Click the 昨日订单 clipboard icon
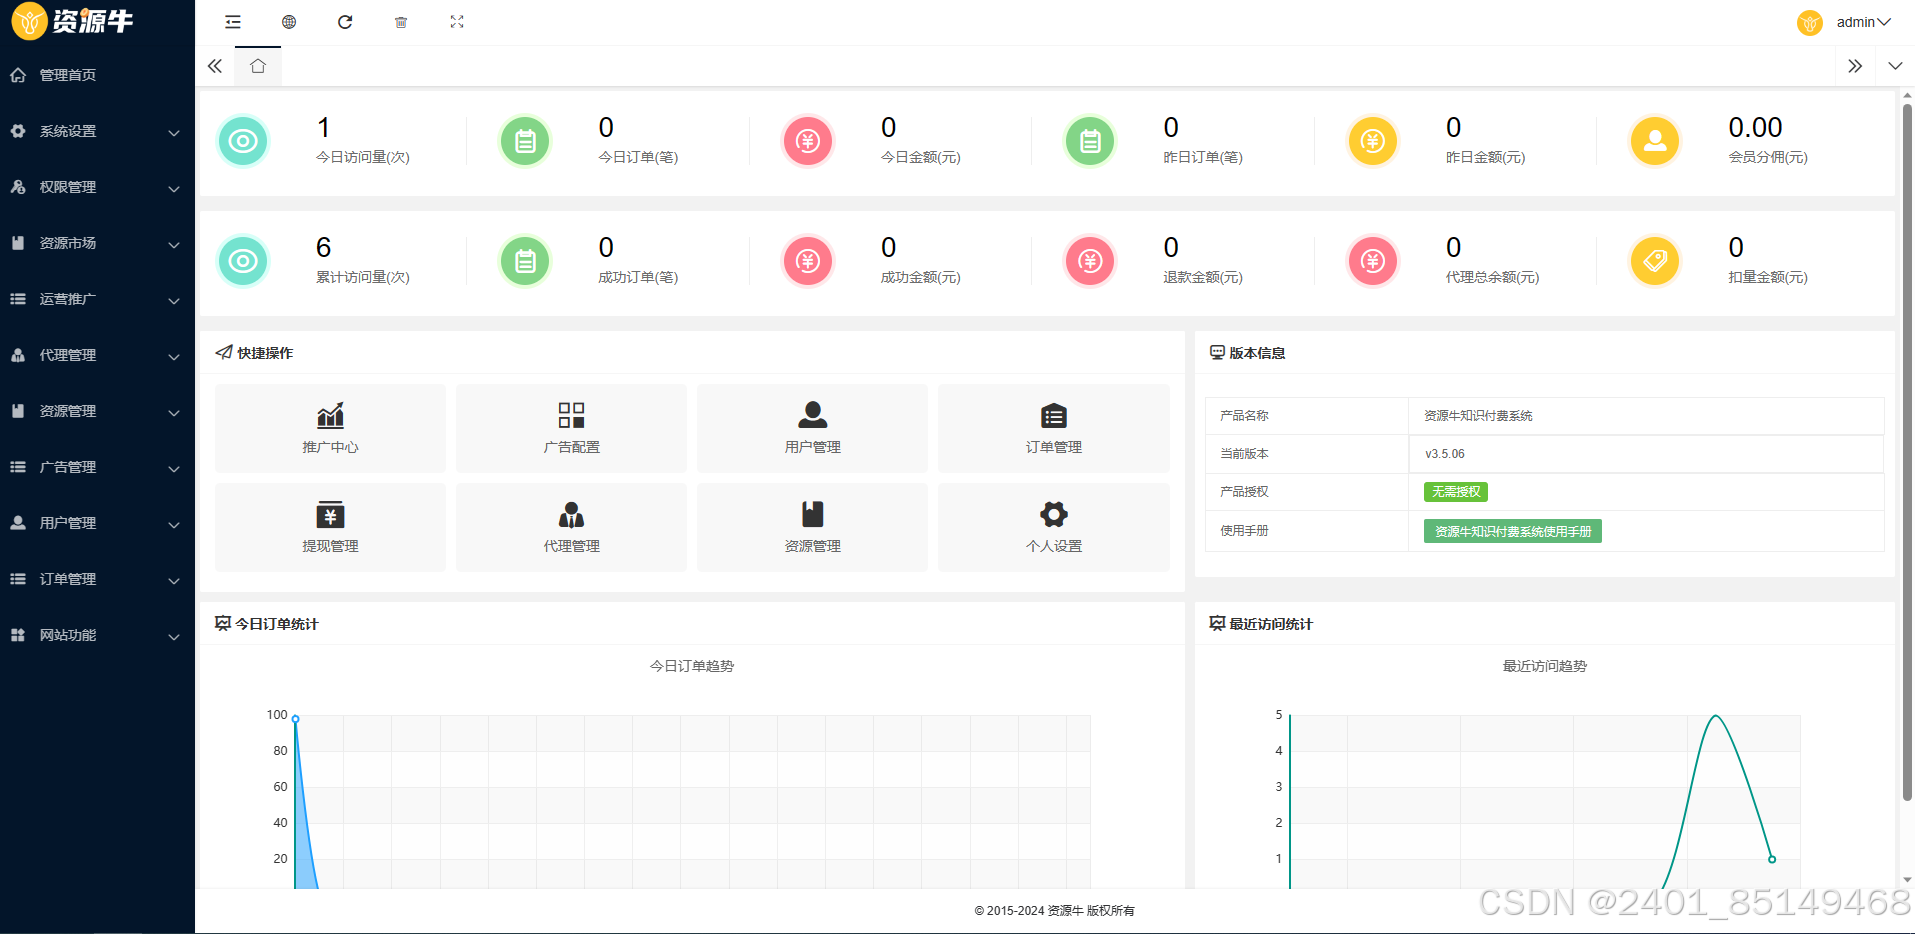 point(1090,141)
